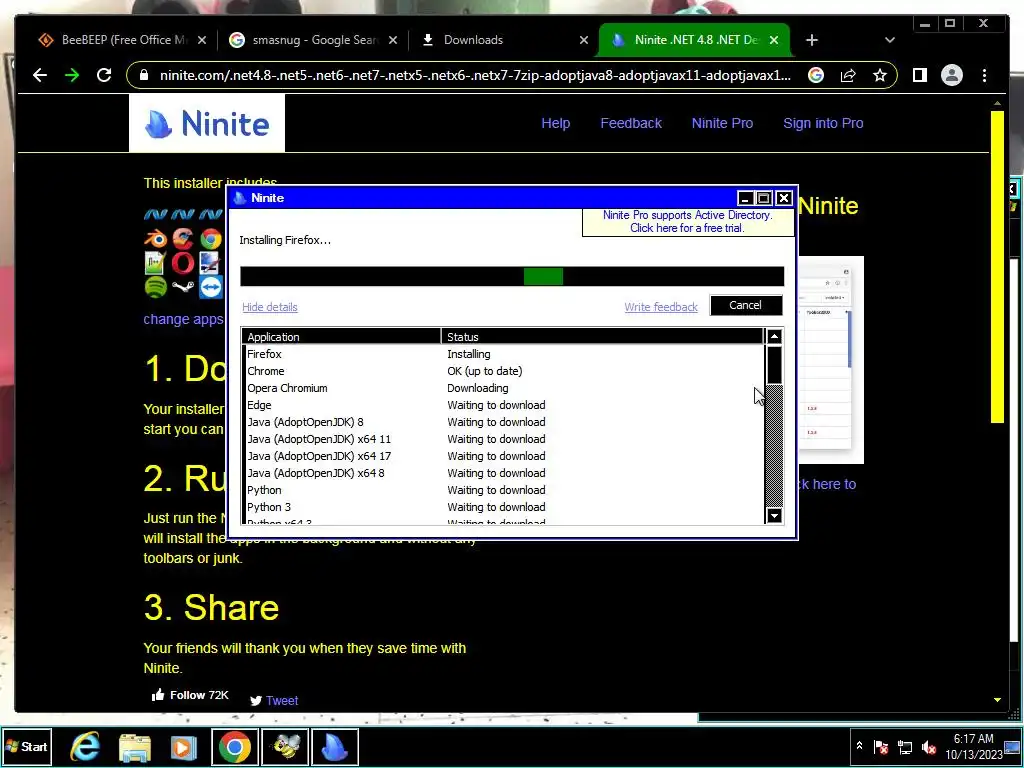
Task: Close the Downloads tab
Action: 584,40
